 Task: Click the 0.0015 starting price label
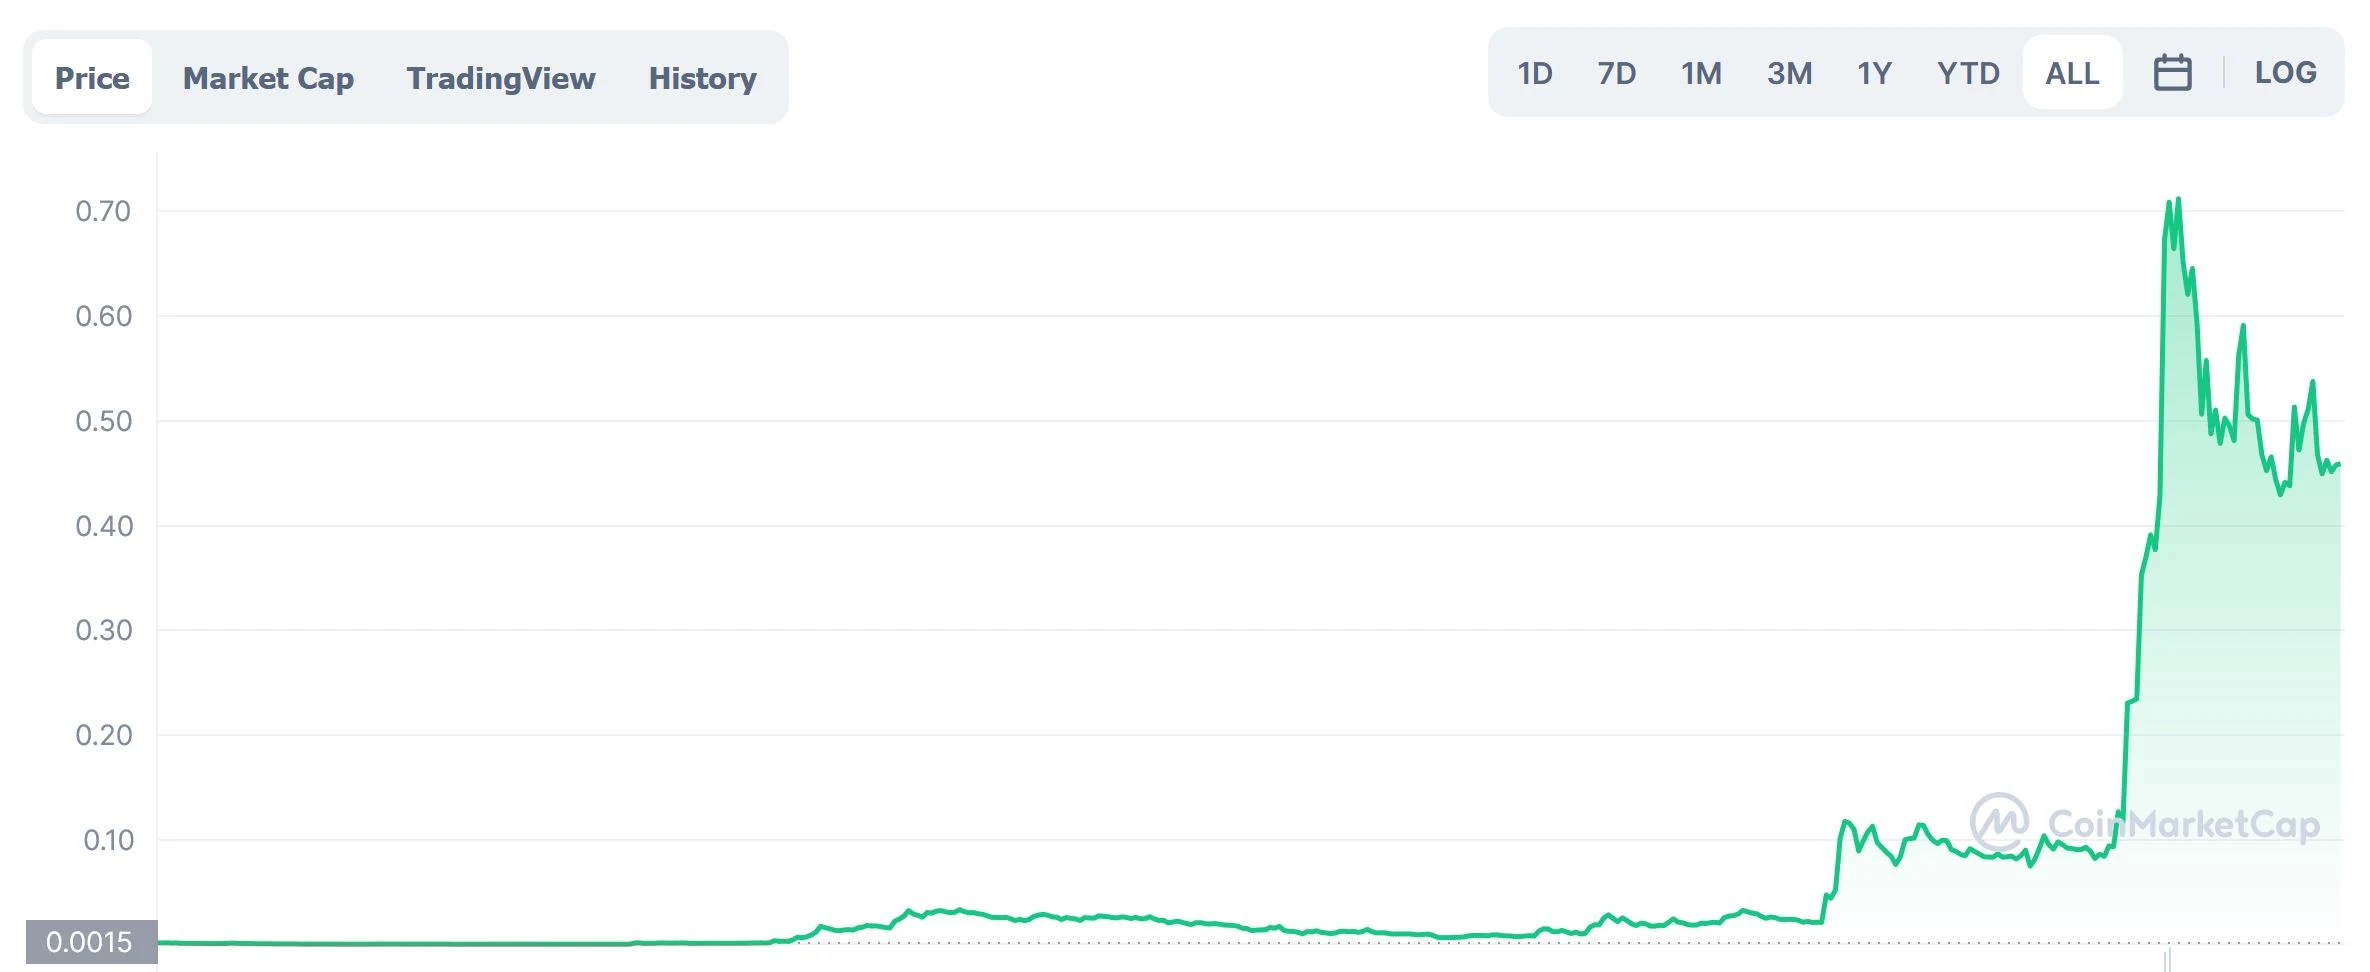click(91, 942)
